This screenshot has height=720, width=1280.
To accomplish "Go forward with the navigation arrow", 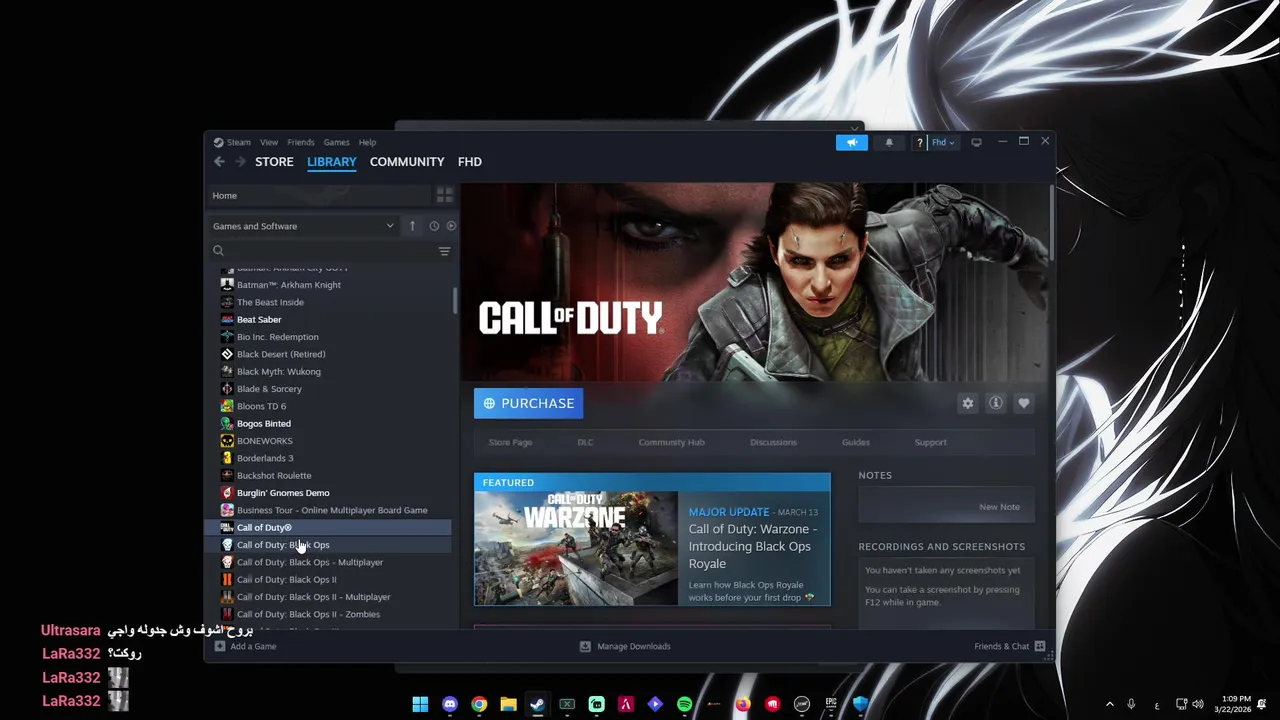I will [240, 161].
